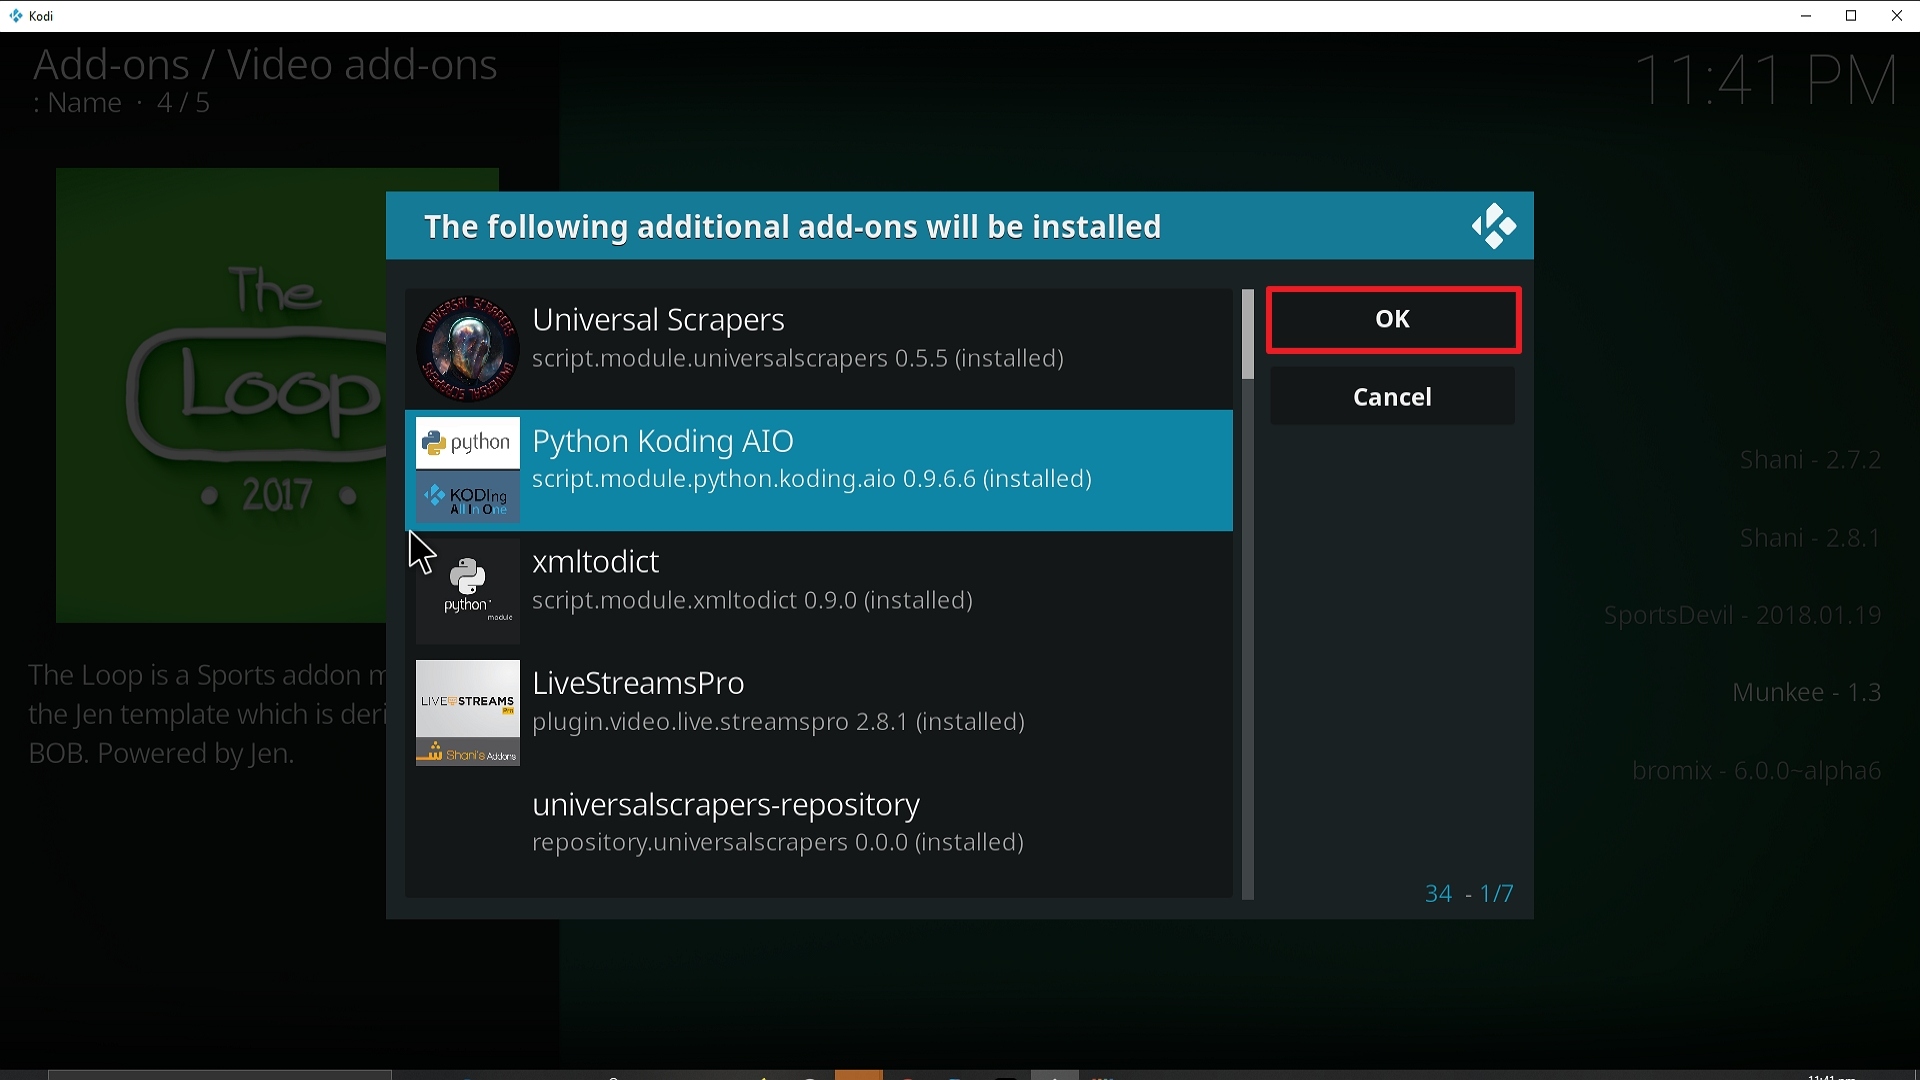This screenshot has width=1920, height=1080.
Task: Minimize the Kodi window
Action: 1806,16
